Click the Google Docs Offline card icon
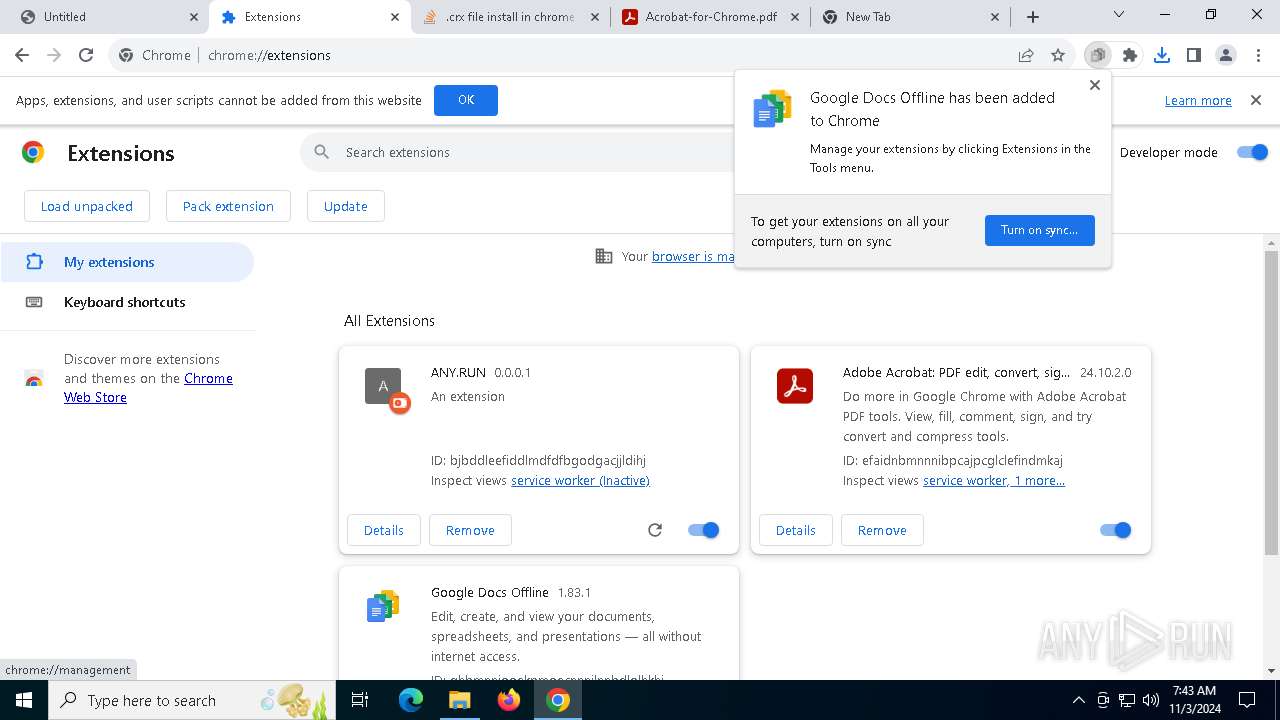The height and width of the screenshot is (720, 1280). point(383,606)
